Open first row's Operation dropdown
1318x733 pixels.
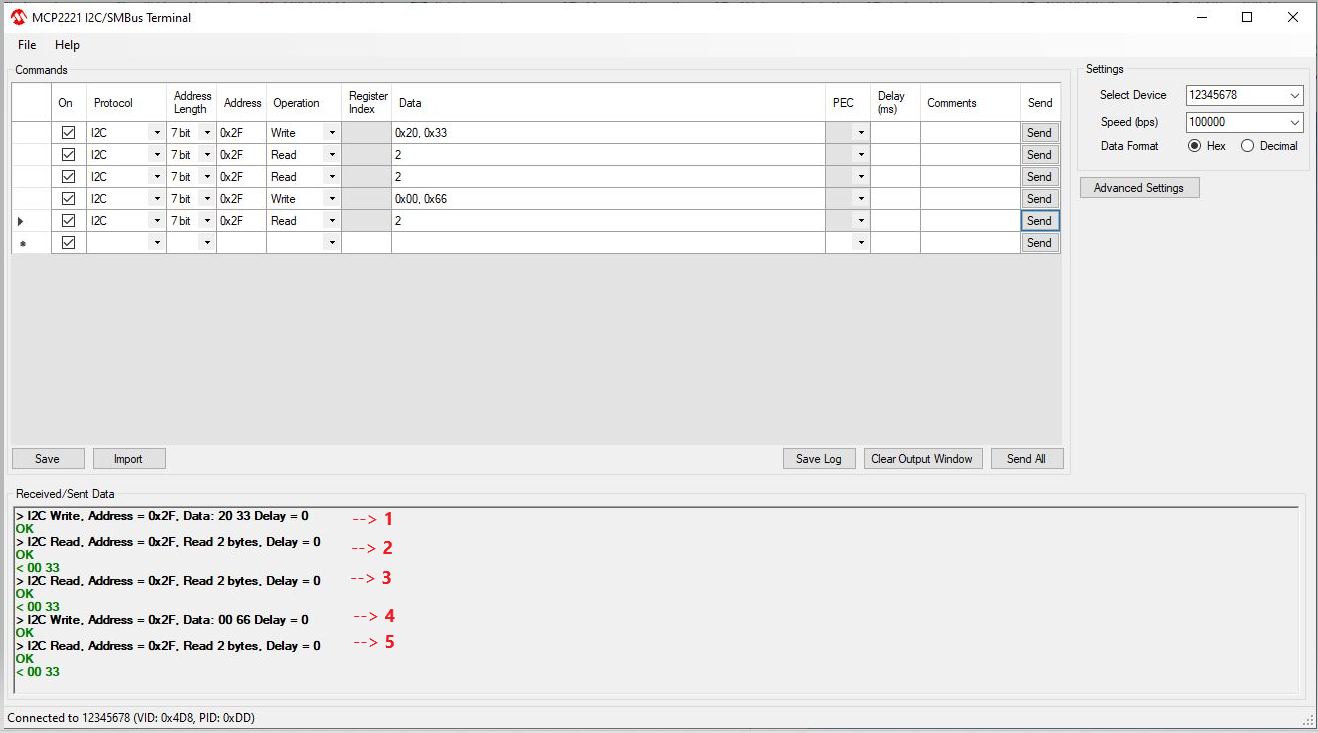[331, 133]
